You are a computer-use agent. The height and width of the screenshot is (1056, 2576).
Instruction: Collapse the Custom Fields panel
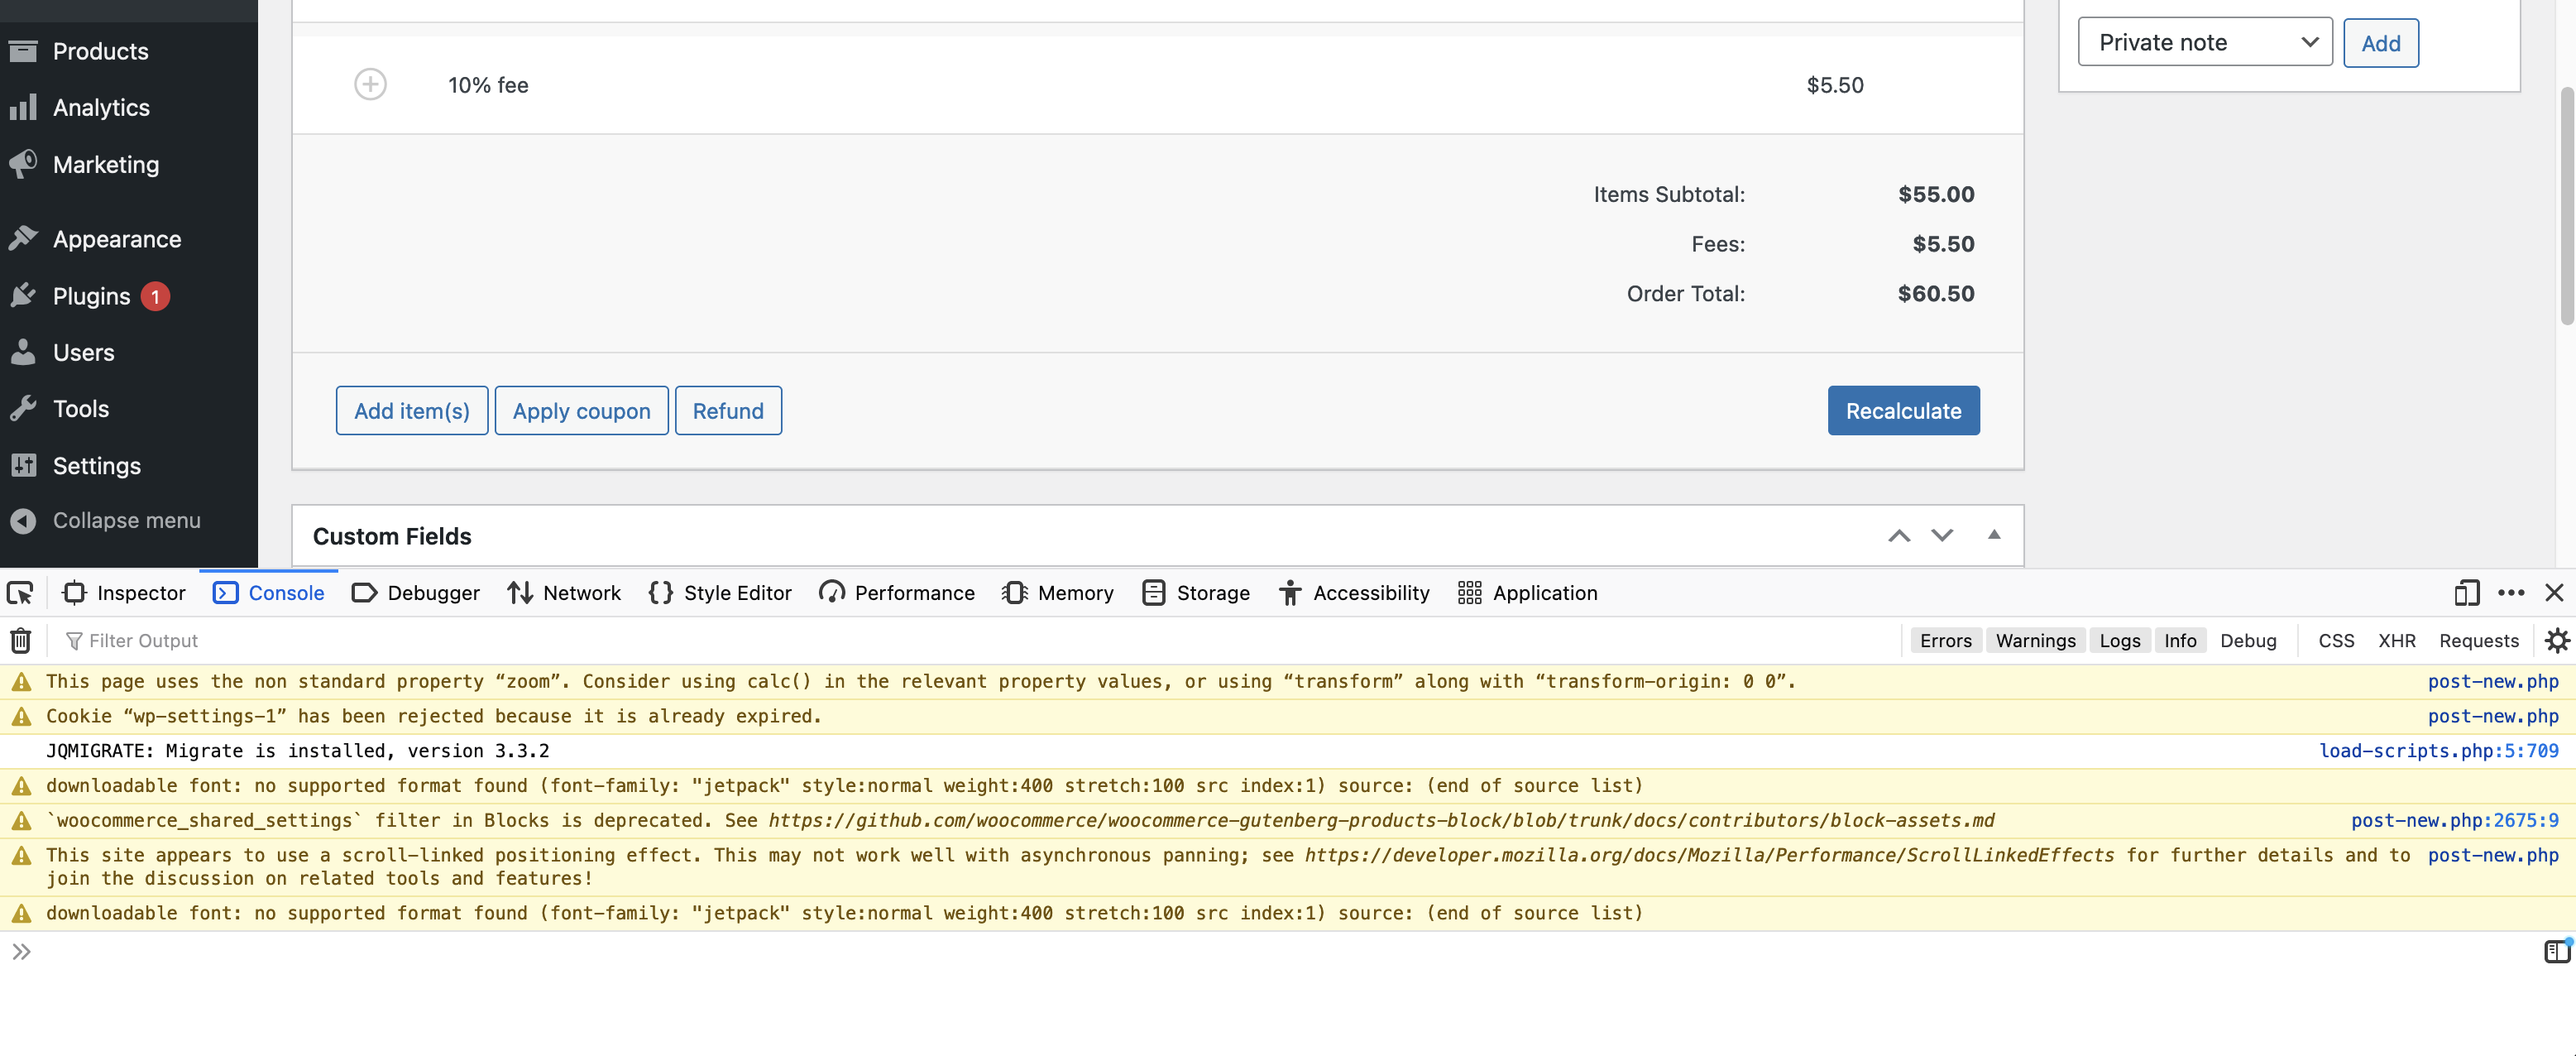(x=1994, y=535)
